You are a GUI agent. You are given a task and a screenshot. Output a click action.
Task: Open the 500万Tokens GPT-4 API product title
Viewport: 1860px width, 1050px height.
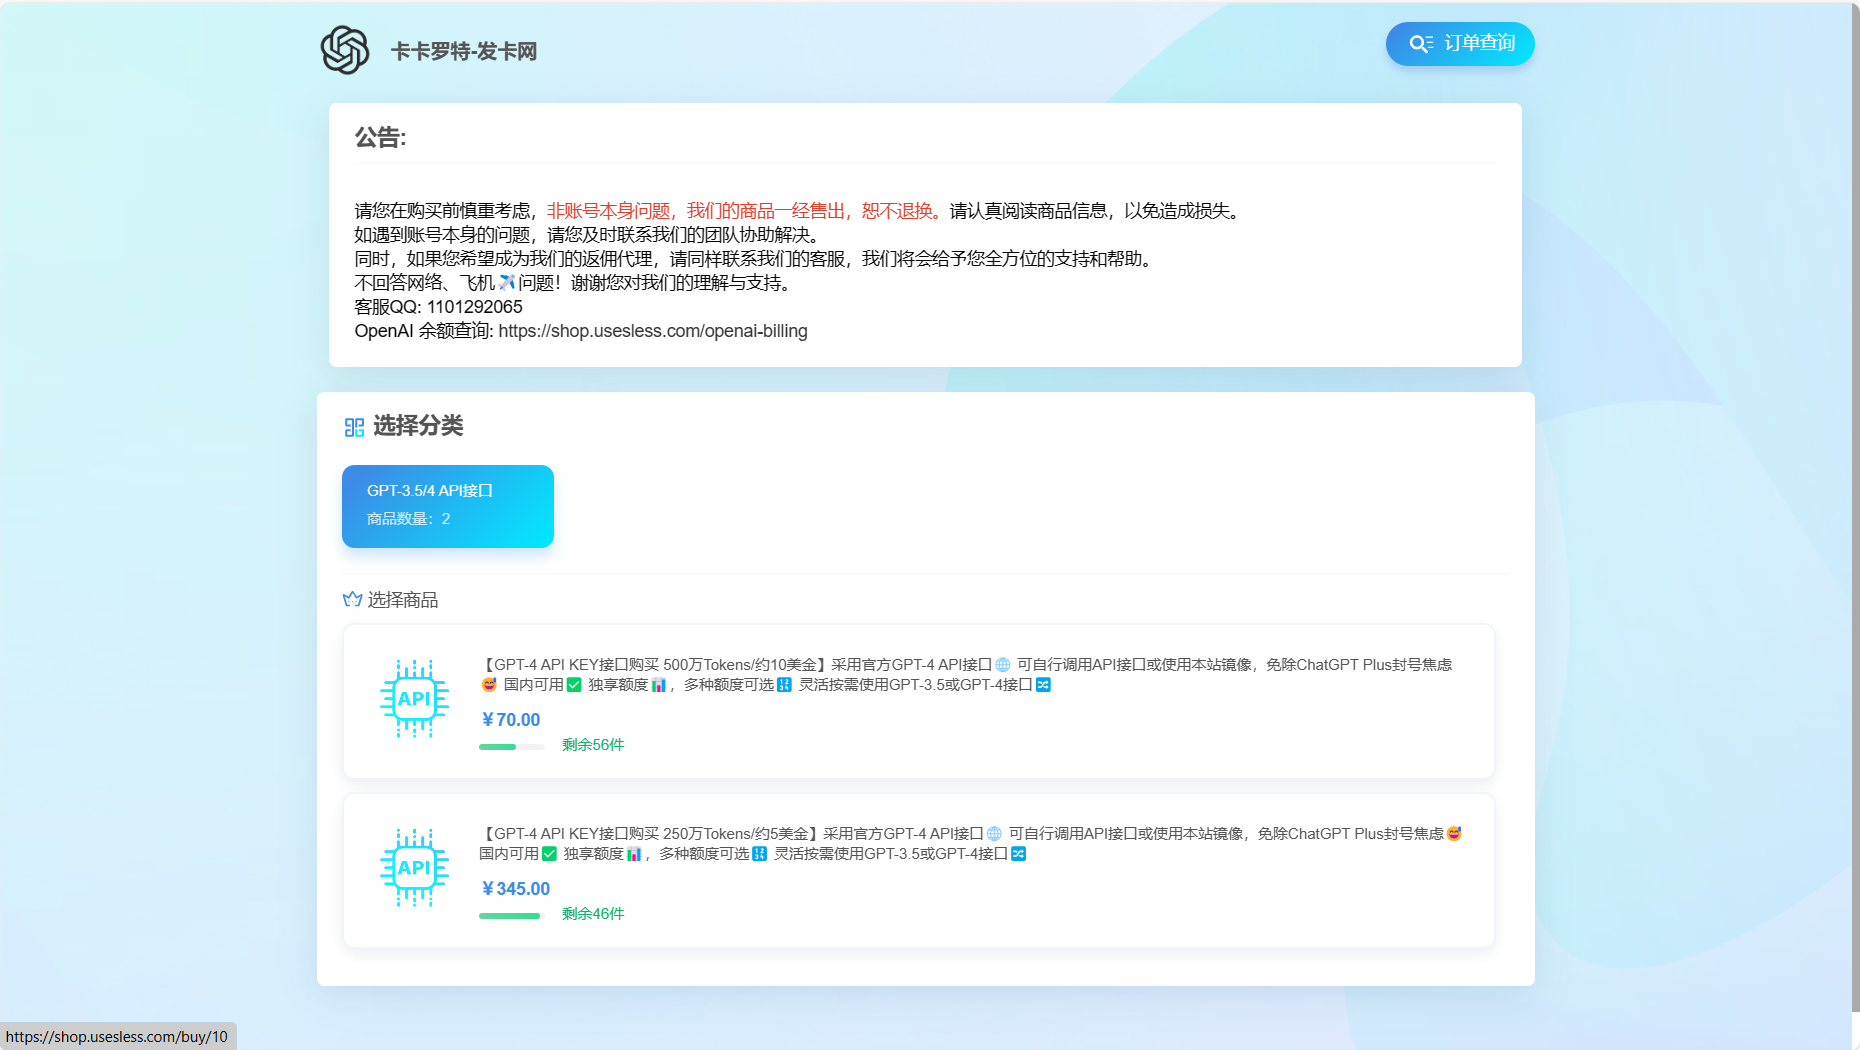tap(966, 675)
